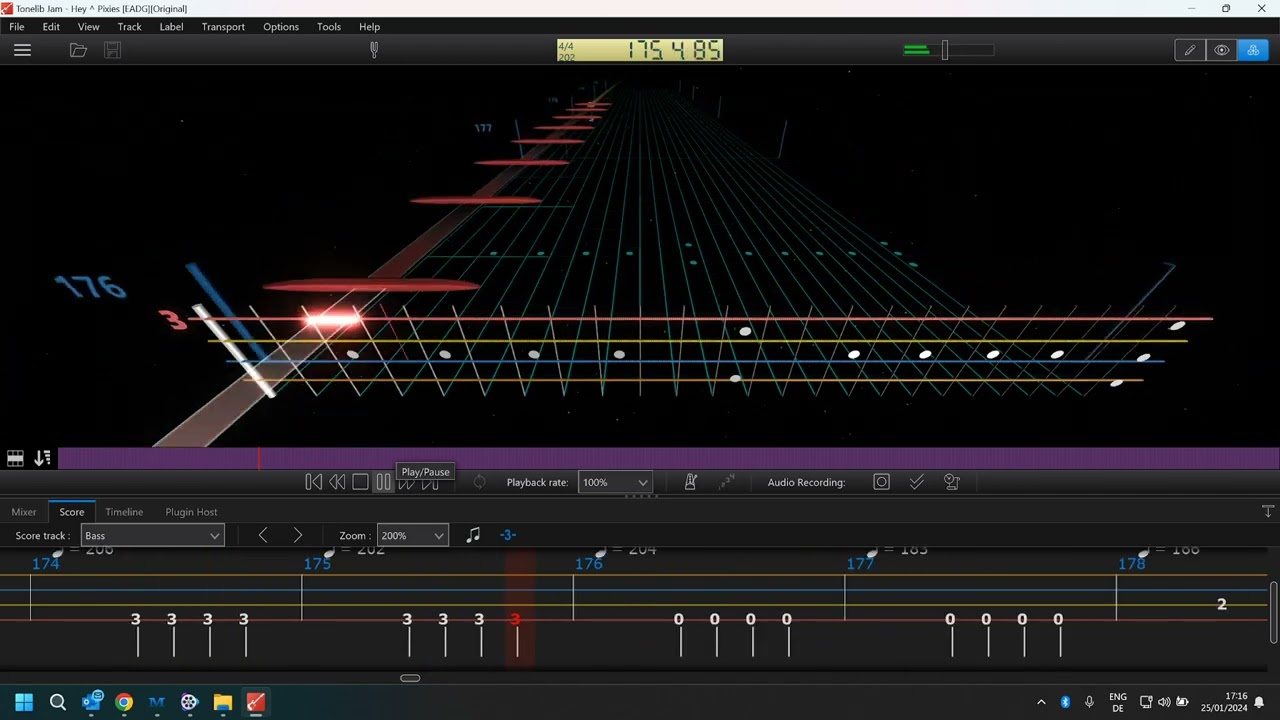The width and height of the screenshot is (1280, 720).
Task: Open File Explorer from the taskbar
Action: pos(223,702)
